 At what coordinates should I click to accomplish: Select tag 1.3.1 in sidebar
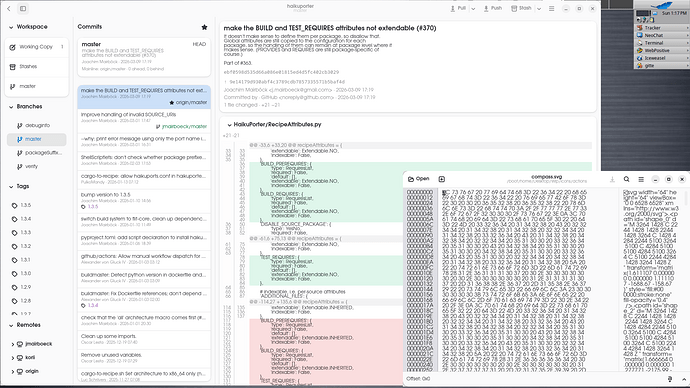[37, 260]
